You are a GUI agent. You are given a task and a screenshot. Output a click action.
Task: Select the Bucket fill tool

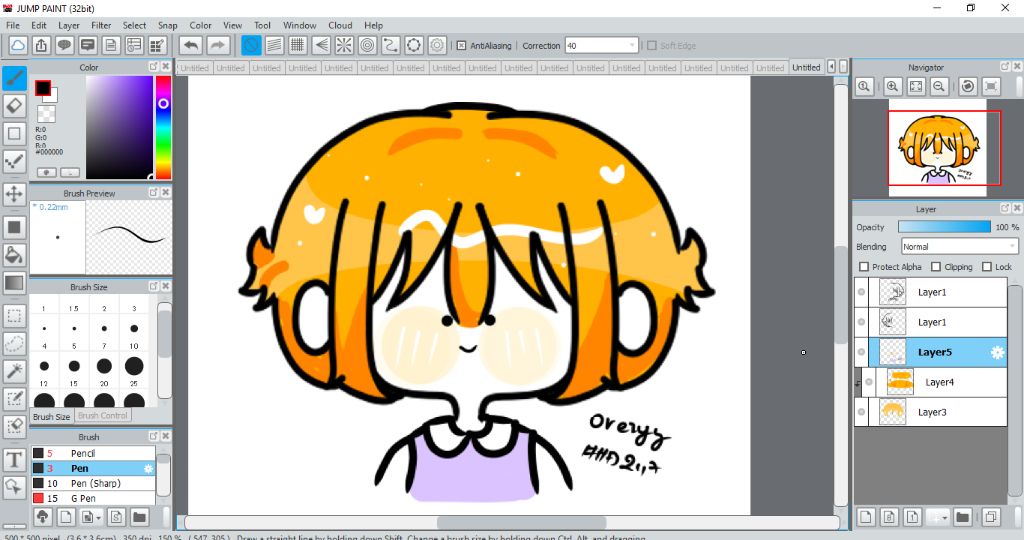click(14, 255)
